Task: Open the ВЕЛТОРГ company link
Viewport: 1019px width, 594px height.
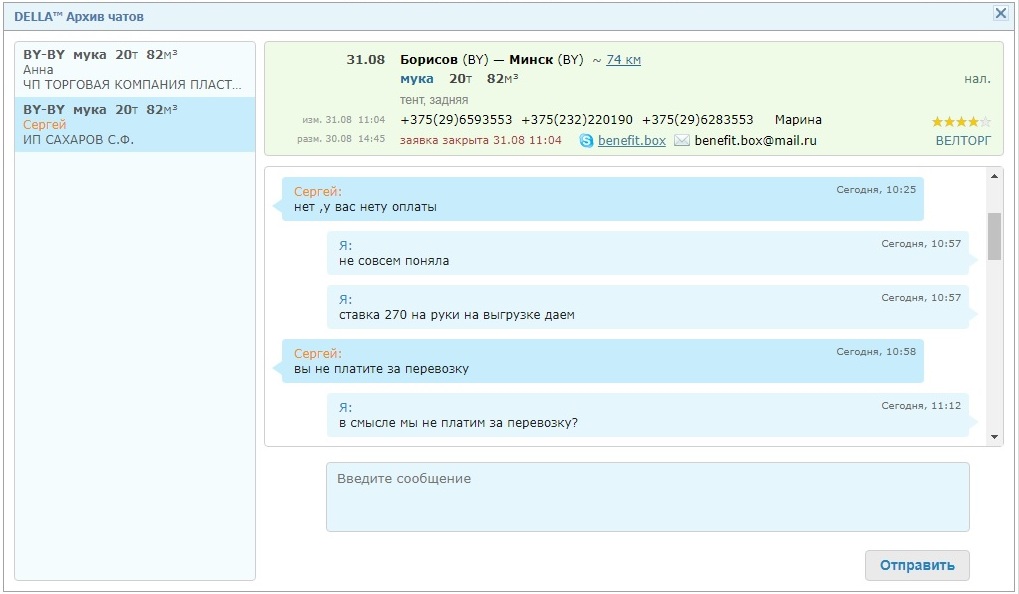Action: pos(963,141)
